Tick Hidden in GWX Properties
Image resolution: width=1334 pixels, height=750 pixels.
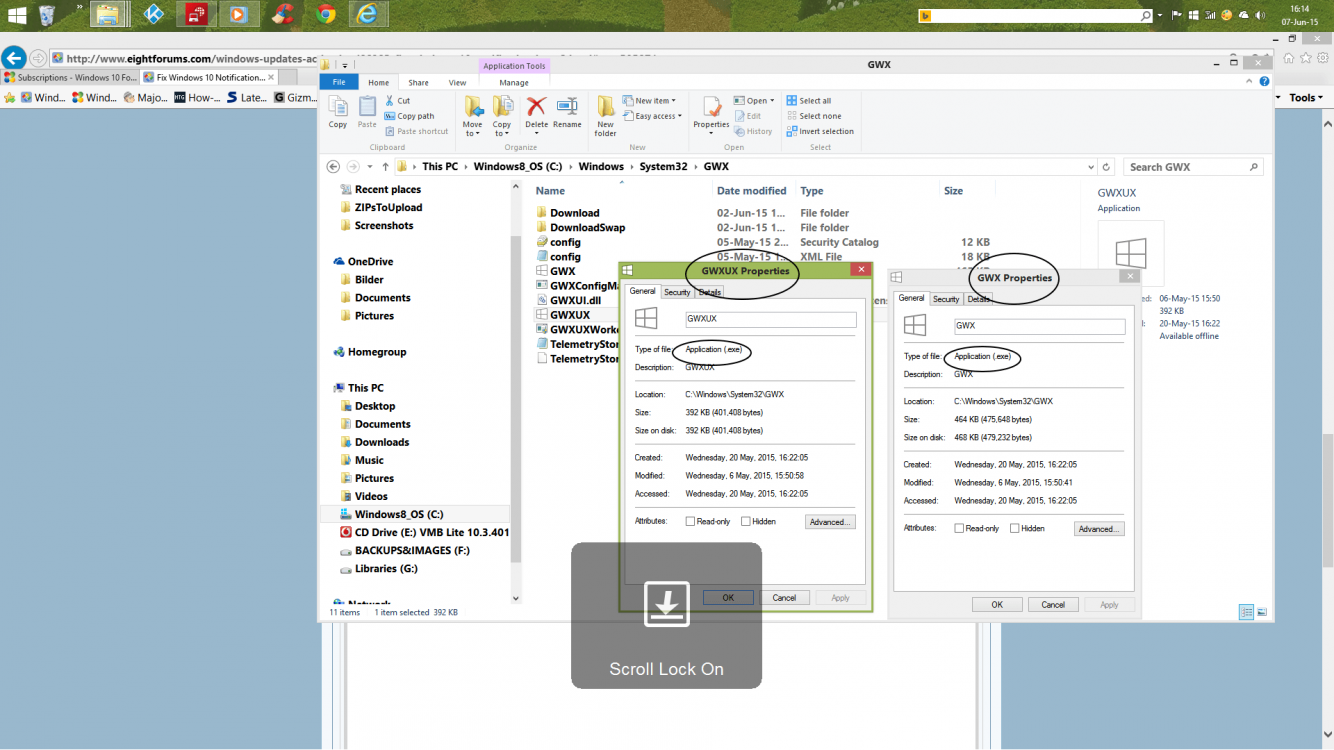tap(1014, 528)
